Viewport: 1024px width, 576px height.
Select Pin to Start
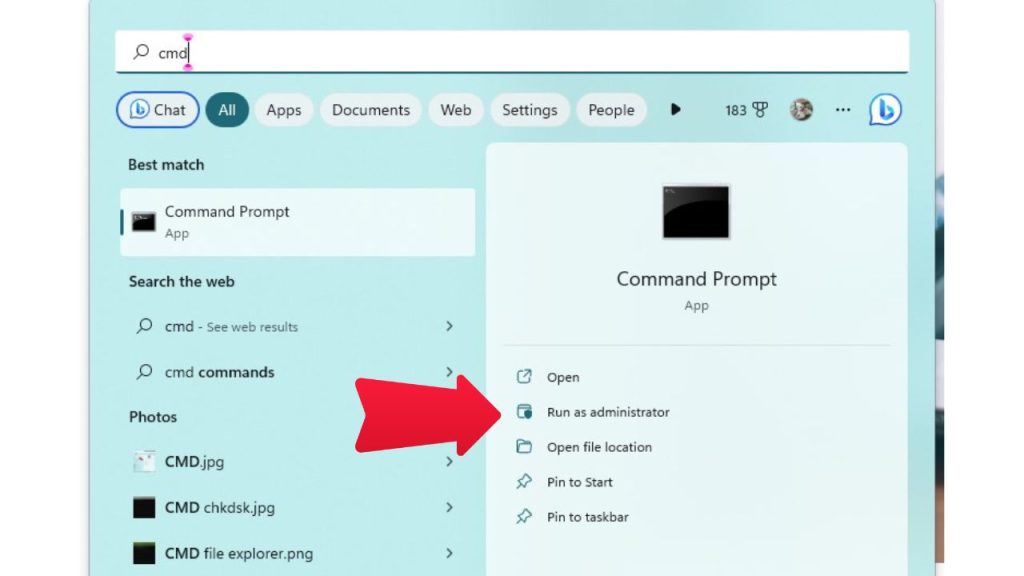pos(580,482)
